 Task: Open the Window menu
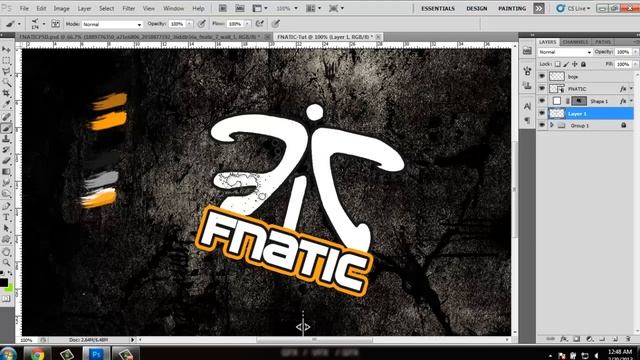pos(173,8)
